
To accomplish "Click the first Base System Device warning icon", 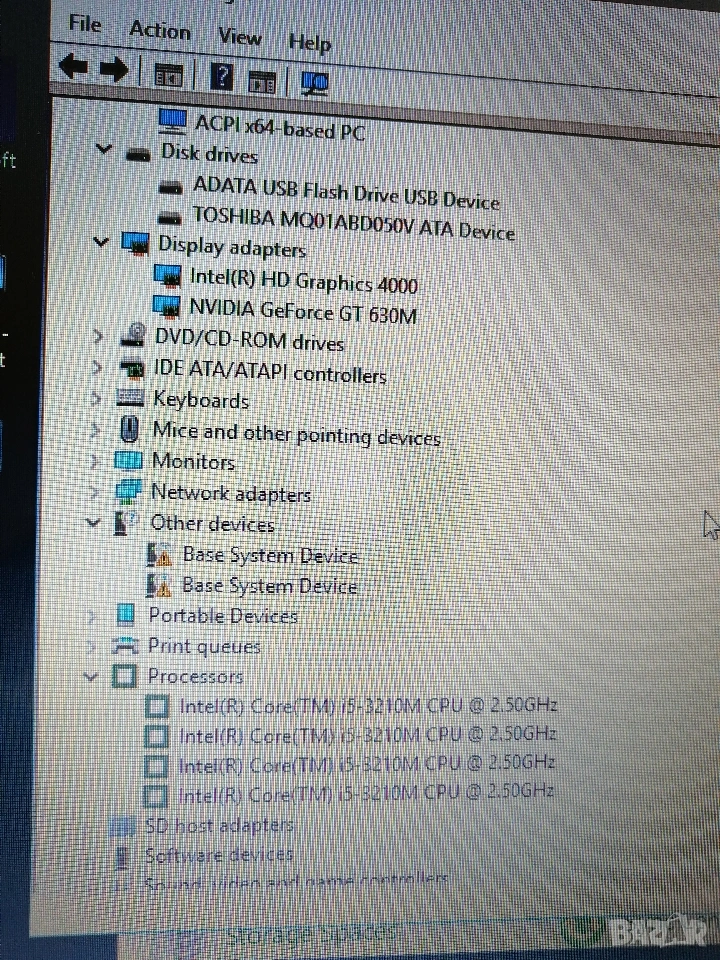I will (x=160, y=553).
